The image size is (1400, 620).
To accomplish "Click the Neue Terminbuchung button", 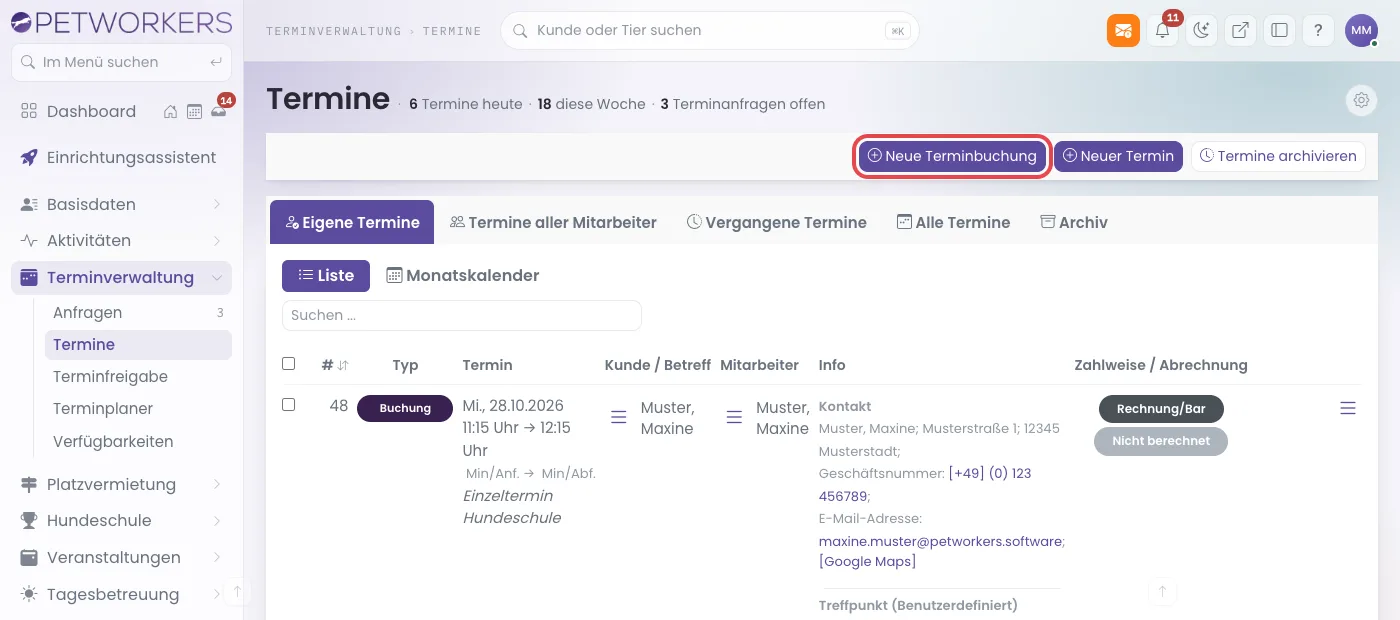I will (x=952, y=156).
